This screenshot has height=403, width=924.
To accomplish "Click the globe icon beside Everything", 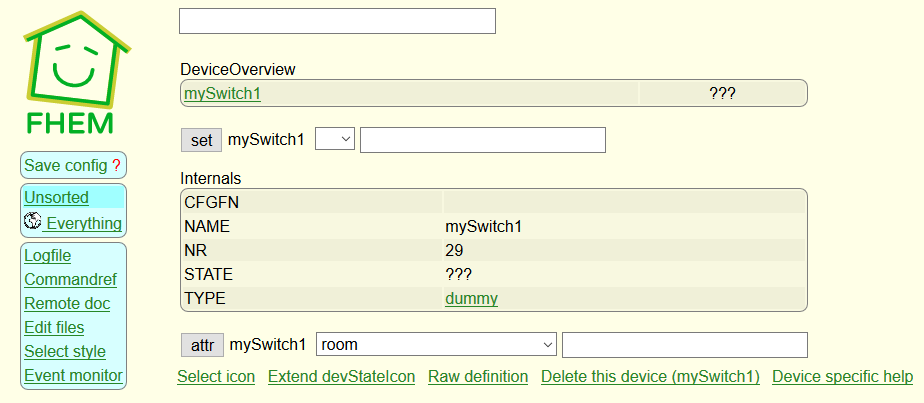I will coord(32,222).
